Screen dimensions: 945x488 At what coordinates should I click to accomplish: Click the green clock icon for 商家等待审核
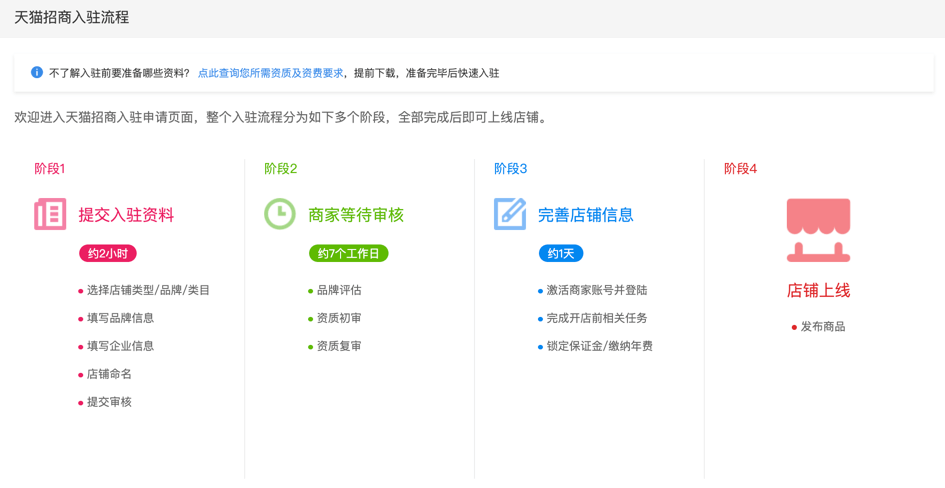[x=280, y=214]
